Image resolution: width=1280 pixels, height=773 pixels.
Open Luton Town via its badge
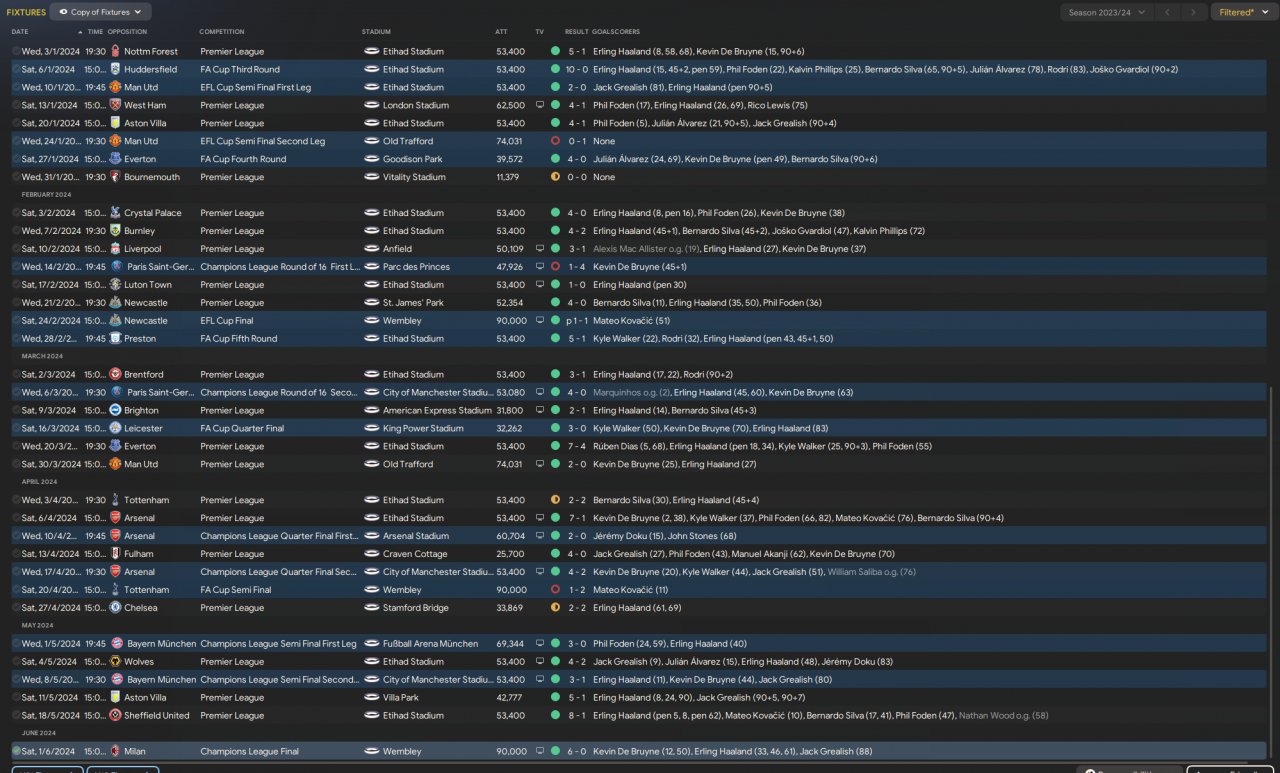coord(116,285)
